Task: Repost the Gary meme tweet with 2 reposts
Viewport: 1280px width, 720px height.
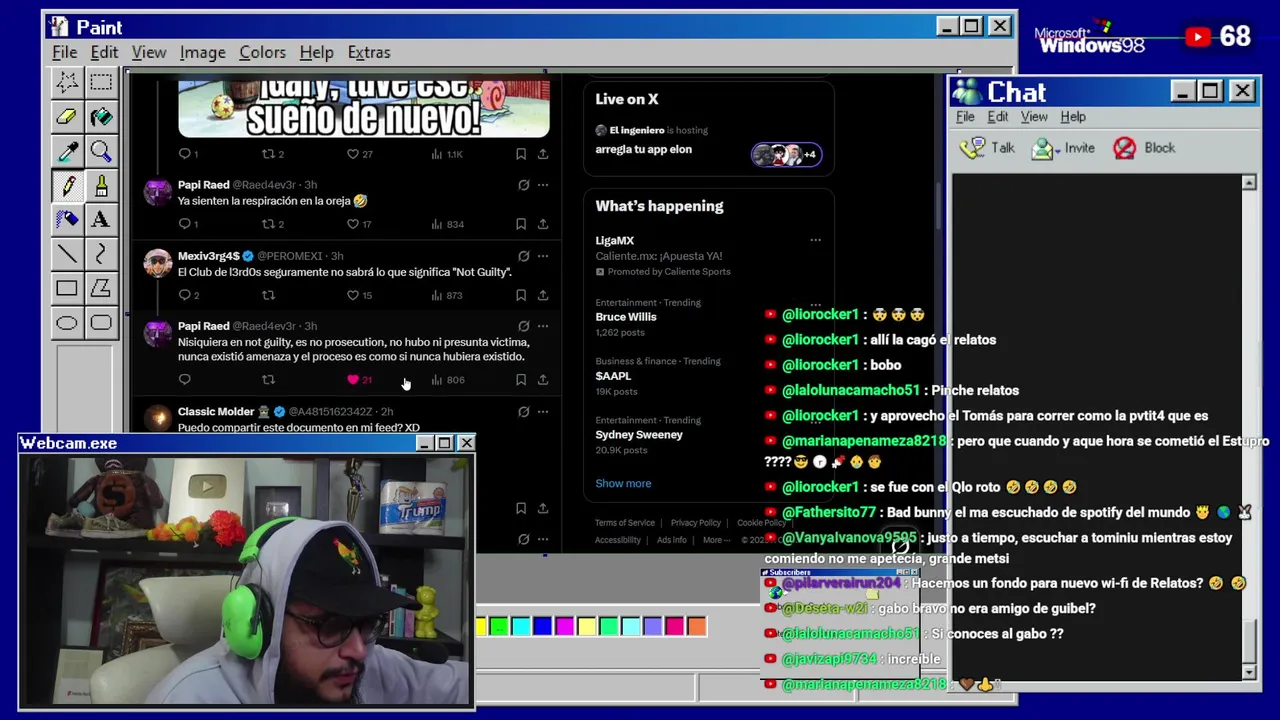Action: point(273,154)
